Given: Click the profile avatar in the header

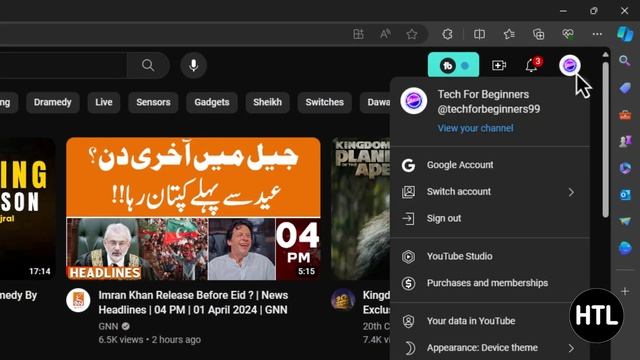Looking at the screenshot, I should click(570, 65).
